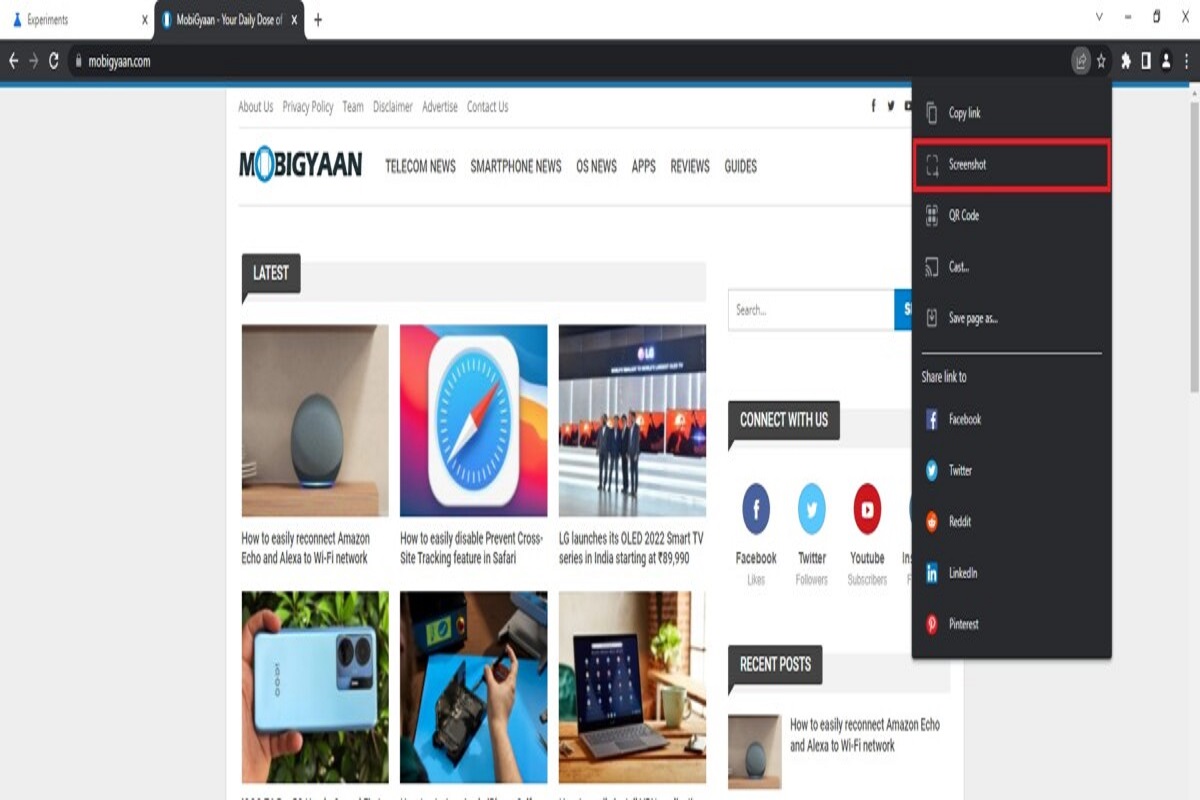Share link to LinkedIn from menu

[x=1011, y=573]
